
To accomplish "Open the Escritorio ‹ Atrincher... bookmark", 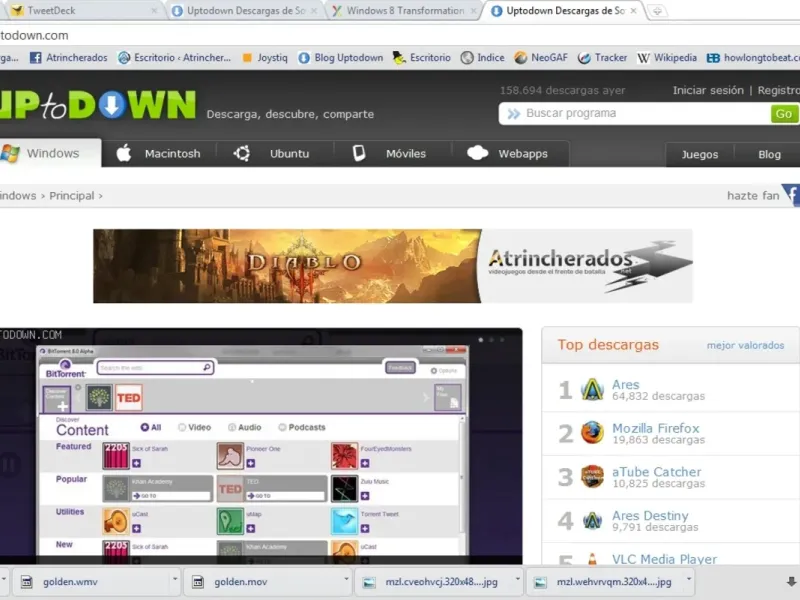I will point(174,58).
